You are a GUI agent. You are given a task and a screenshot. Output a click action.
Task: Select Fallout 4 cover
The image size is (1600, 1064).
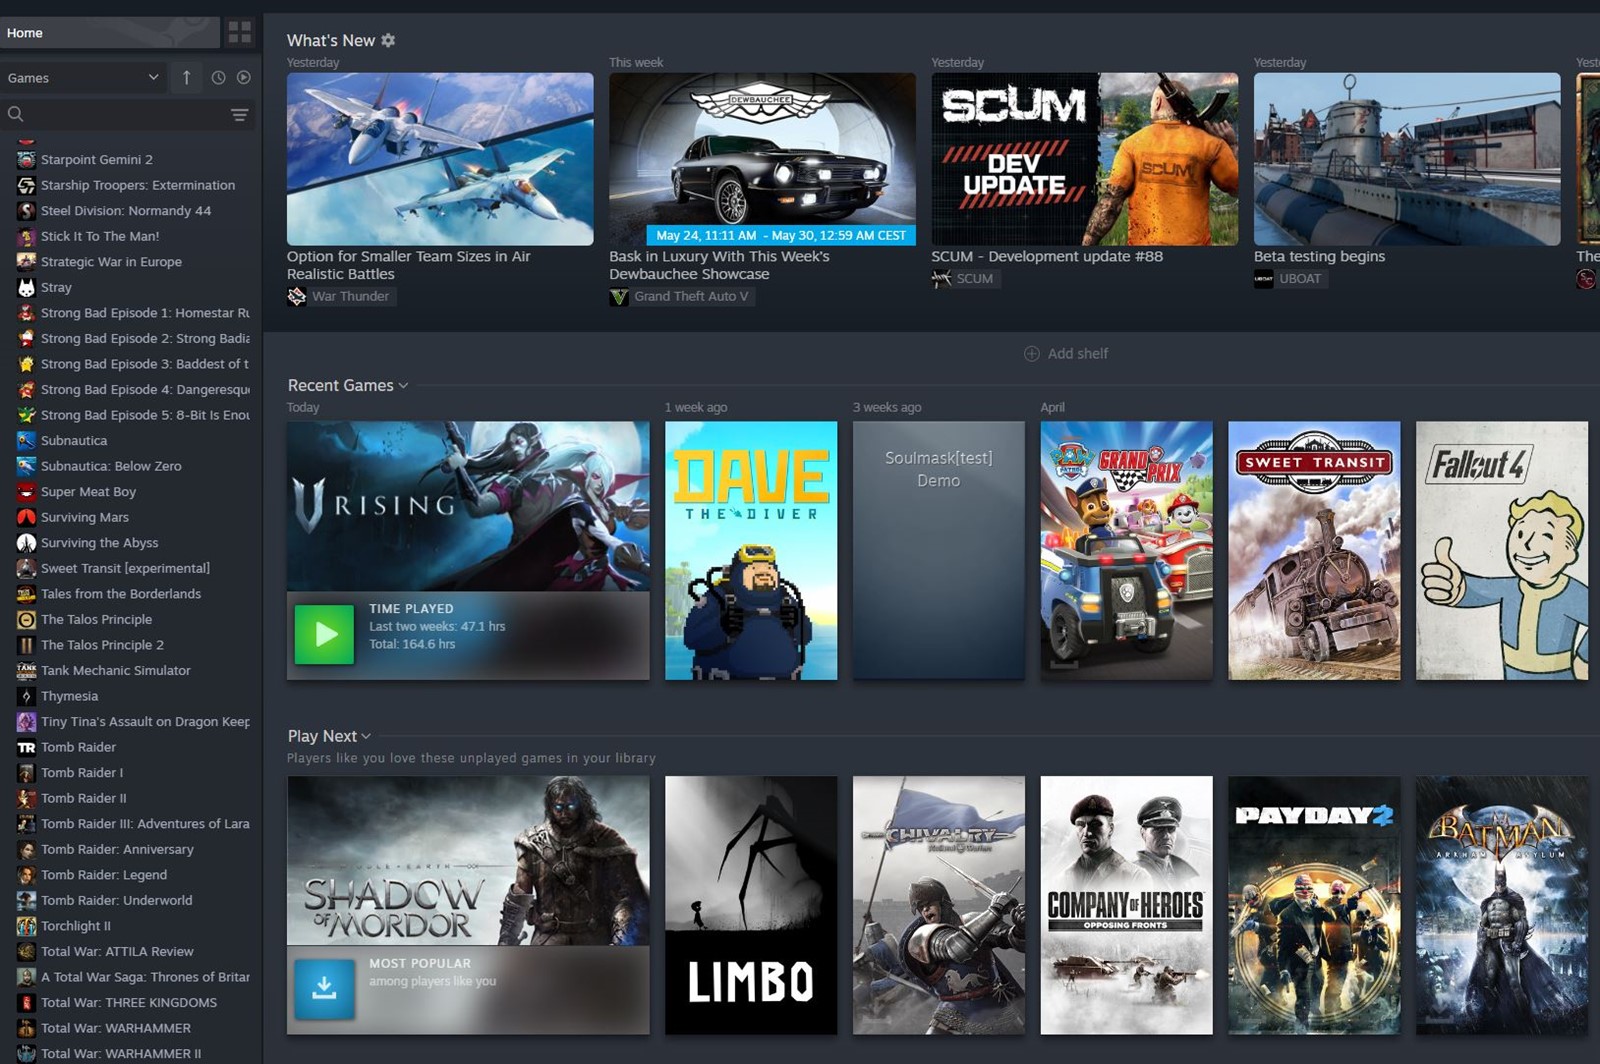click(1502, 550)
